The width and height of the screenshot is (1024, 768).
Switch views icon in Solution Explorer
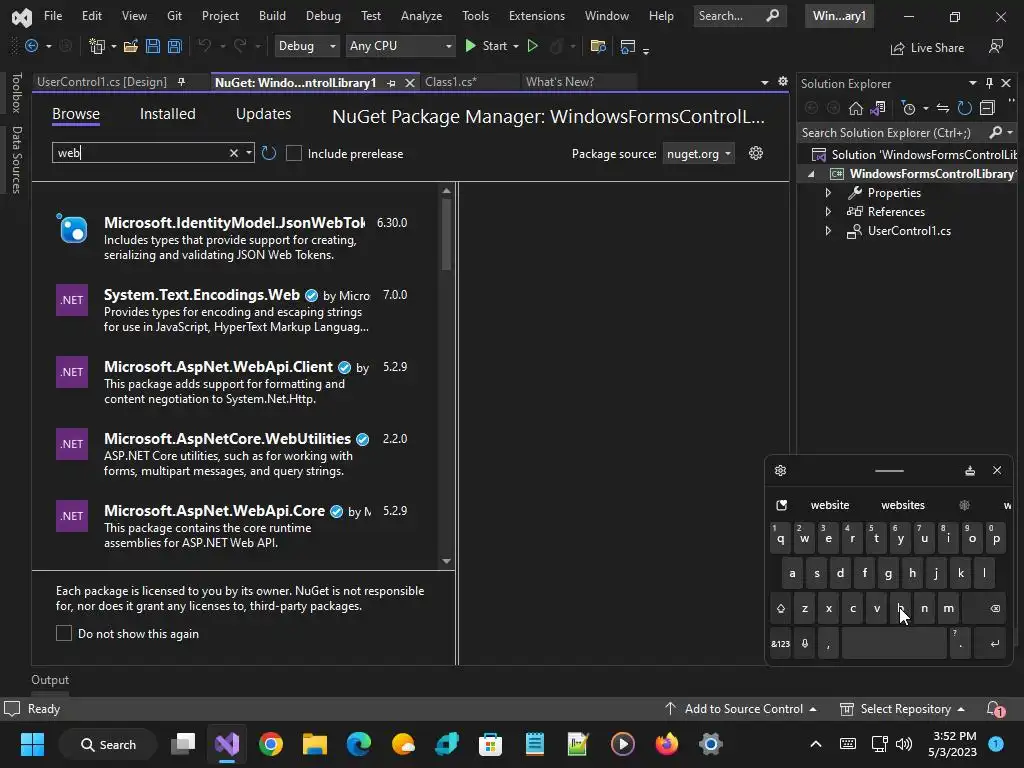pos(878,108)
